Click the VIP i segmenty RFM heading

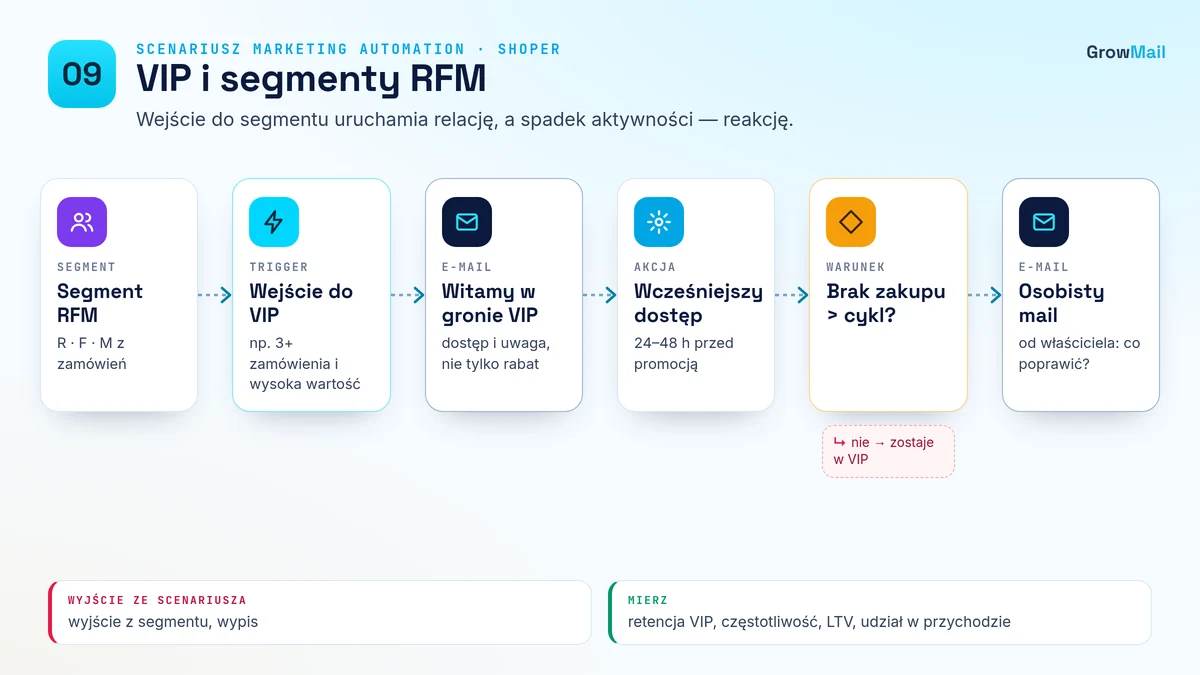(311, 78)
